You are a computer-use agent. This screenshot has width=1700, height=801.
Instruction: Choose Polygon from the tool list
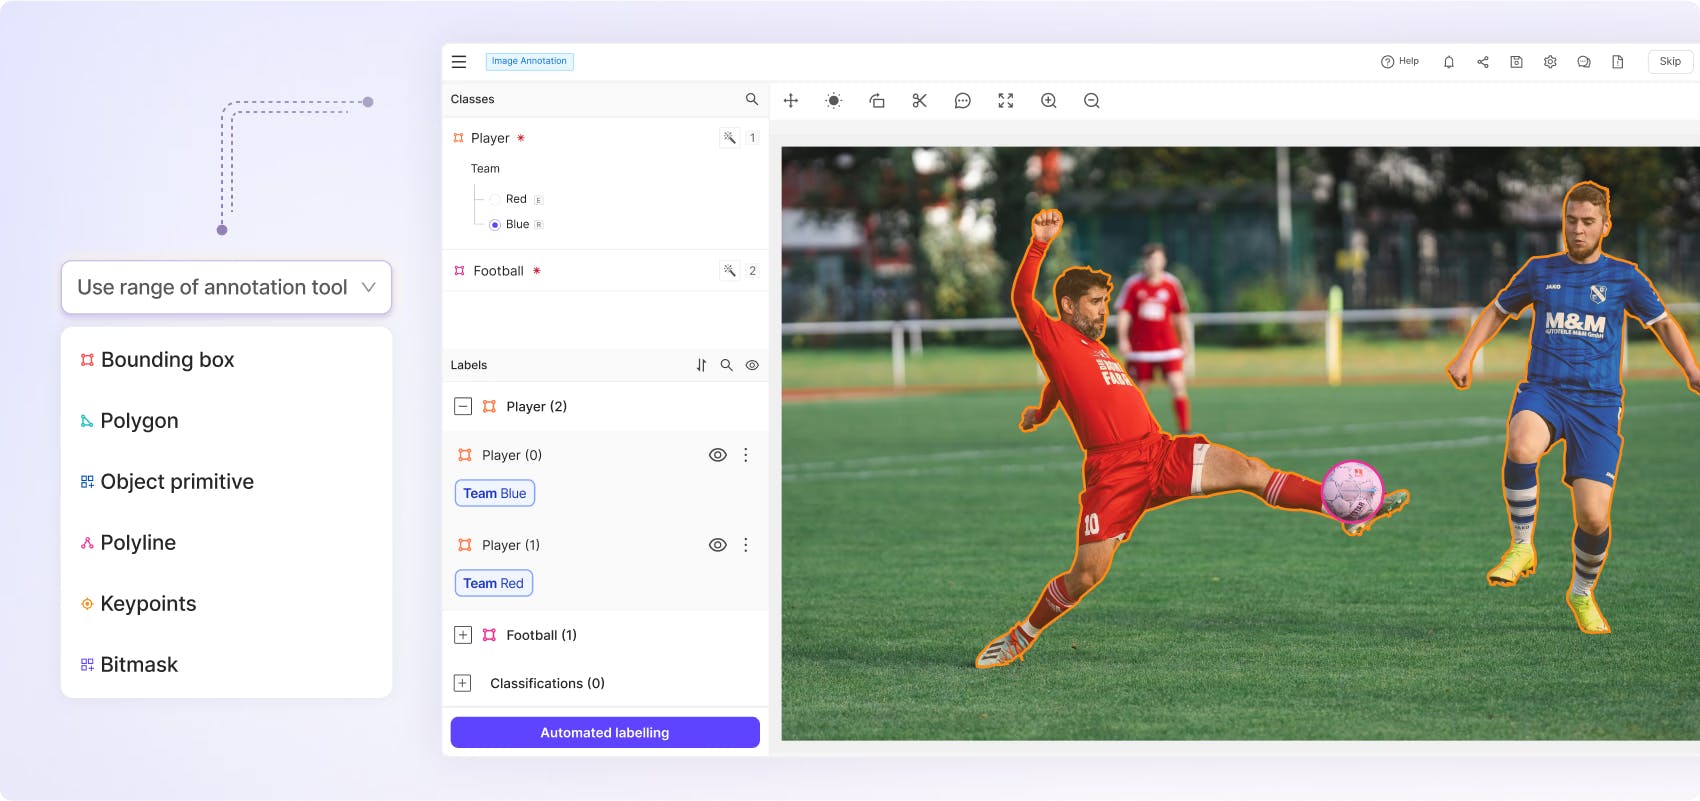139,421
